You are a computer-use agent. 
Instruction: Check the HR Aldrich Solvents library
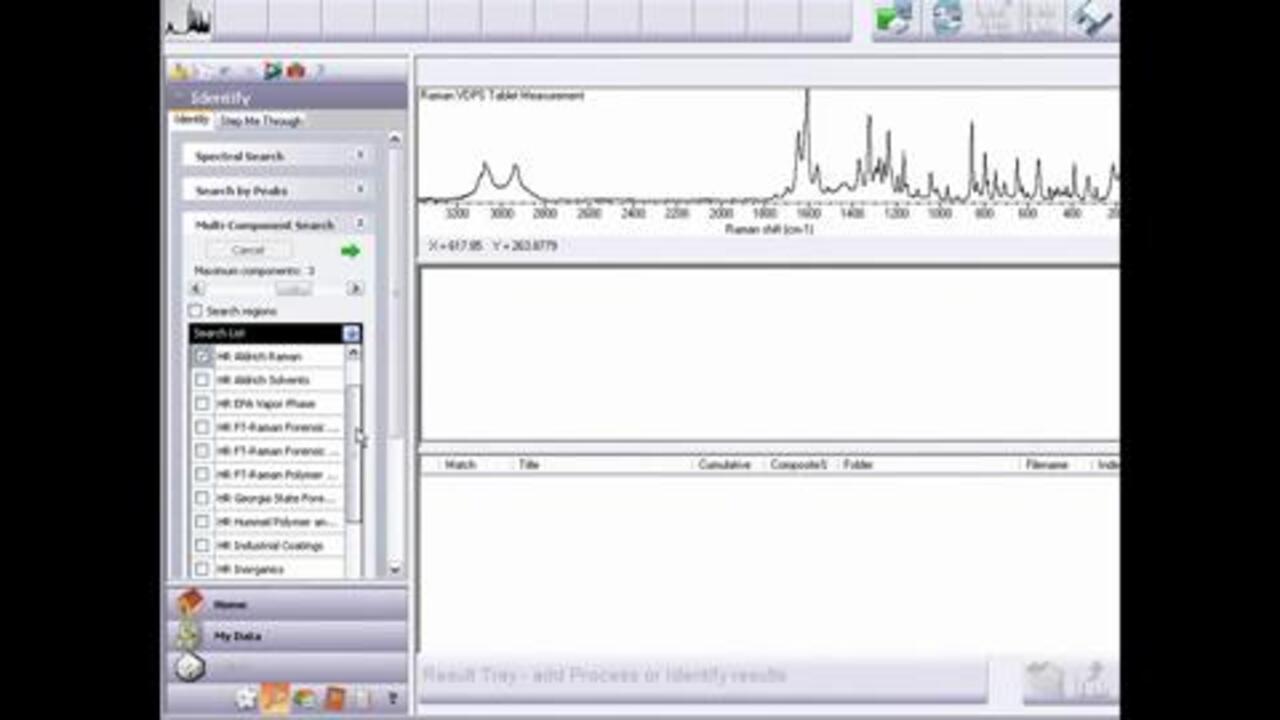click(203, 380)
